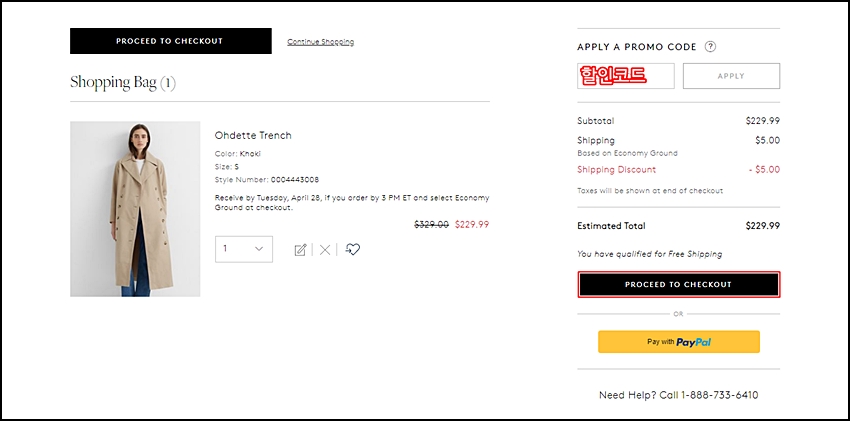
Task: Click the trench coat product thumbnail
Action: 135,209
